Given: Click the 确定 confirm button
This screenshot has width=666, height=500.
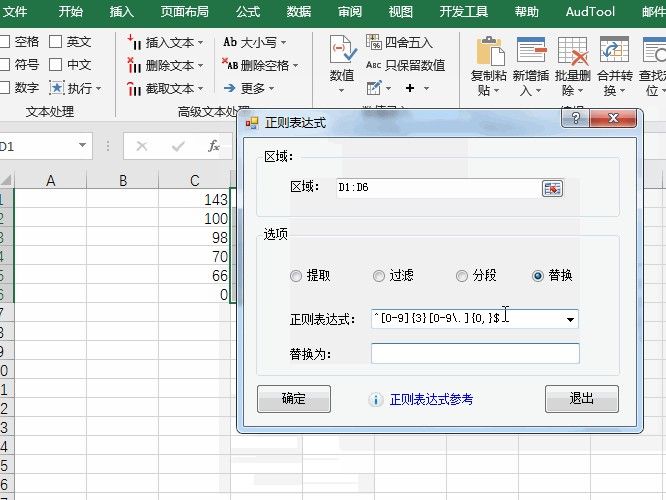Looking at the screenshot, I should pos(293,399).
